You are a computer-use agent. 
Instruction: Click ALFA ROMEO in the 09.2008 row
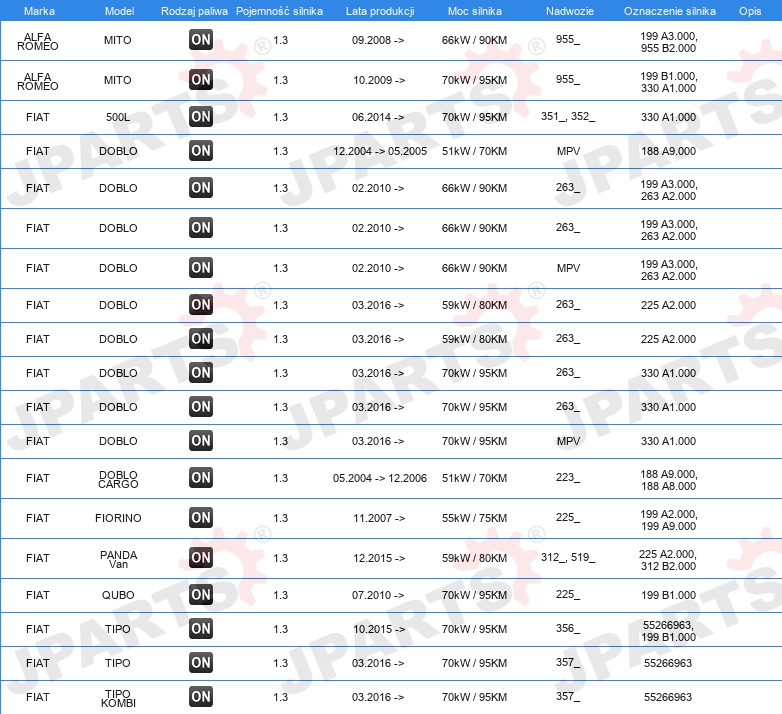point(38,41)
